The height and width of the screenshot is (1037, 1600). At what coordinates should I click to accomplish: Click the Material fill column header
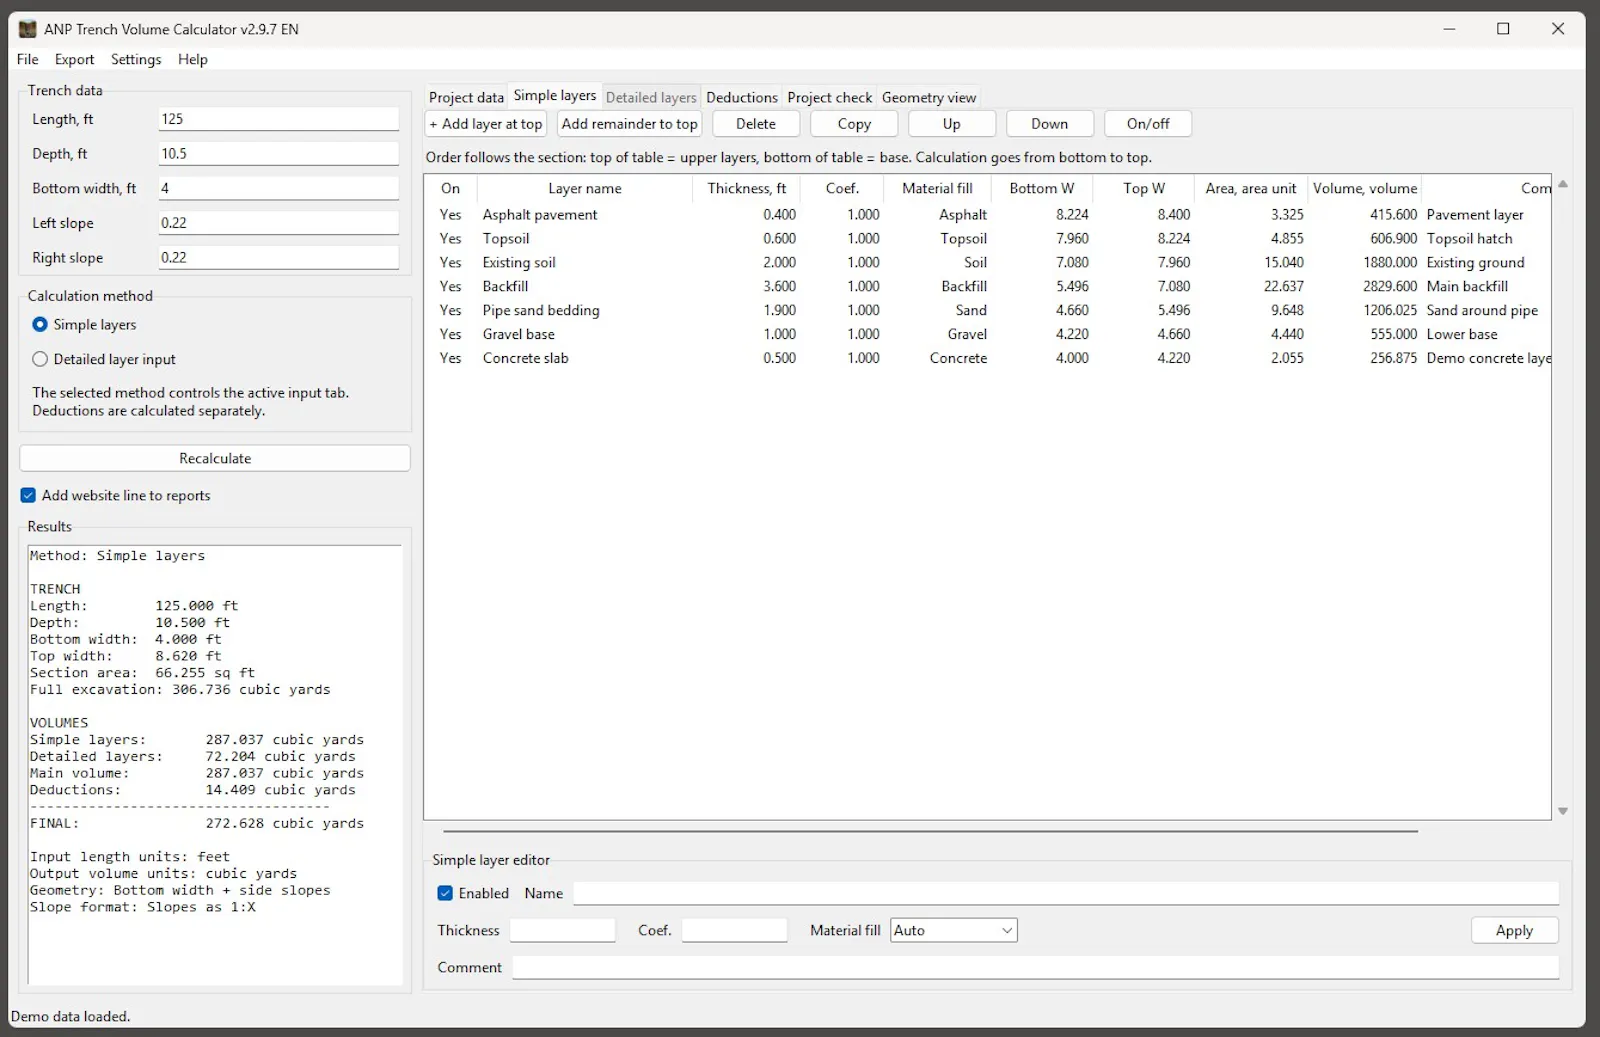pyautogui.click(x=937, y=188)
